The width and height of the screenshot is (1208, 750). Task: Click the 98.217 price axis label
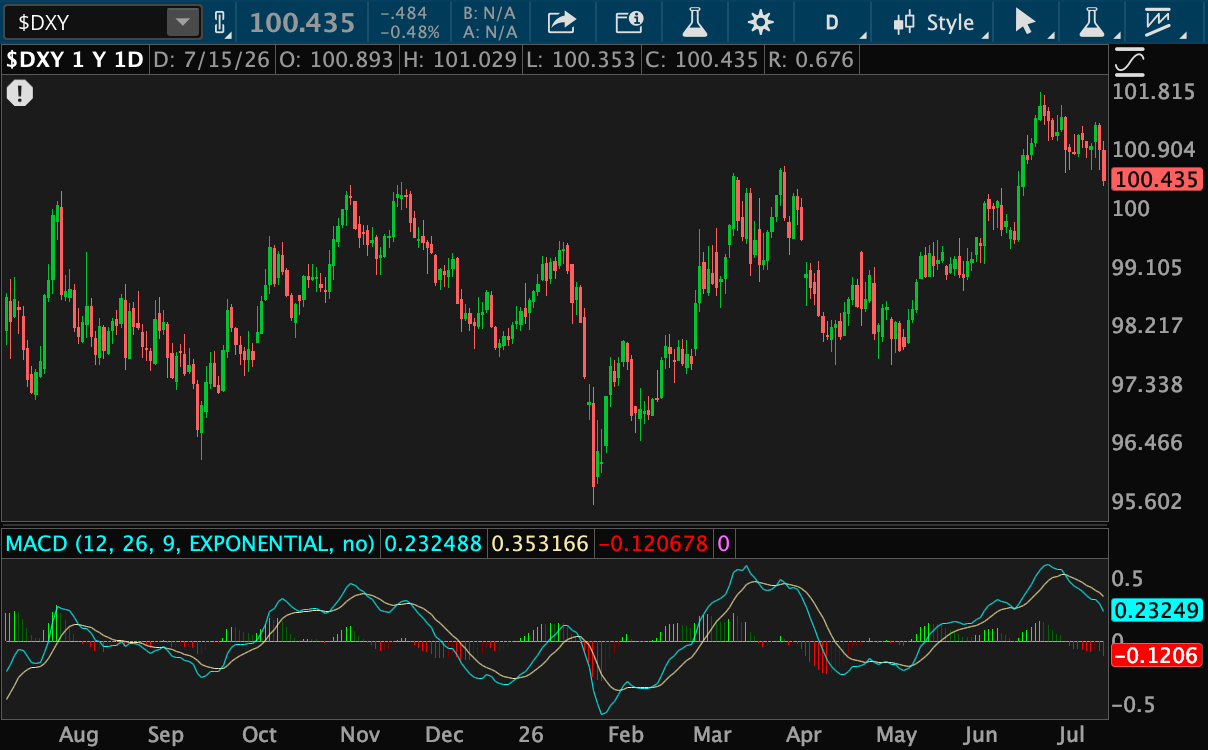[x=1146, y=325]
